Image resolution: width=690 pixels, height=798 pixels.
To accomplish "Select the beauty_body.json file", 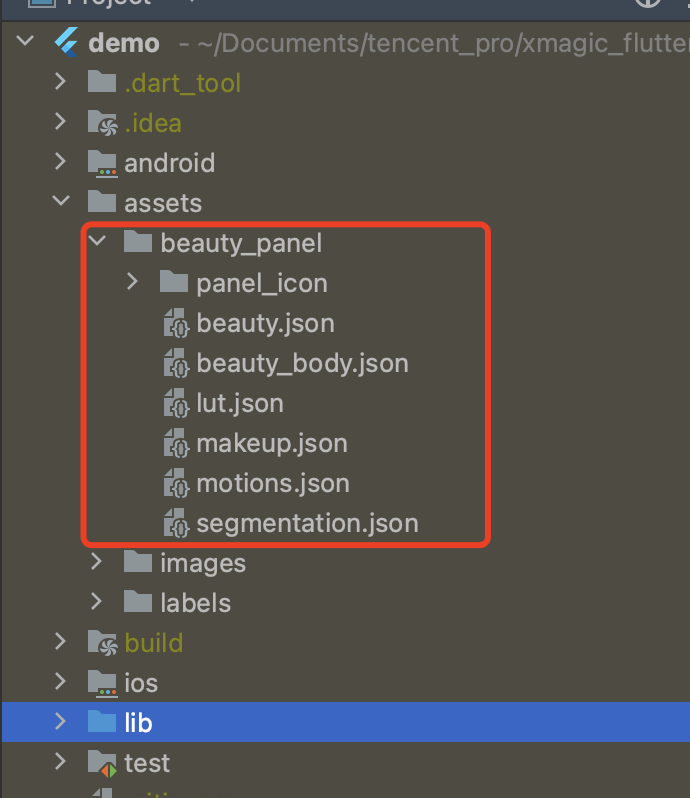I will (x=302, y=363).
